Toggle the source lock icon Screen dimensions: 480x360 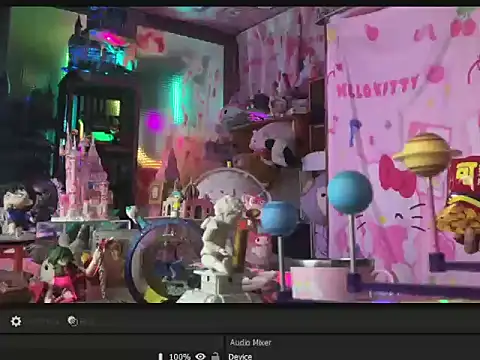pos(215,356)
